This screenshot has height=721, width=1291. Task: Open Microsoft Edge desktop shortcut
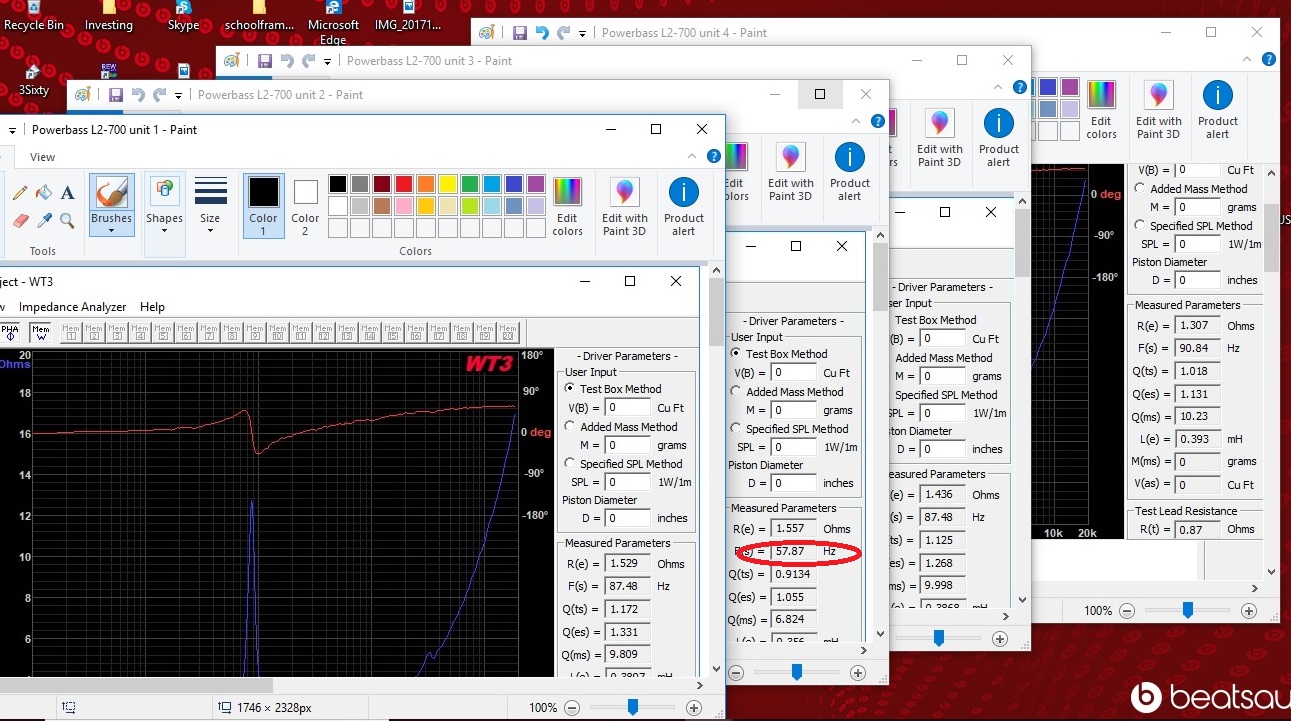click(x=333, y=24)
